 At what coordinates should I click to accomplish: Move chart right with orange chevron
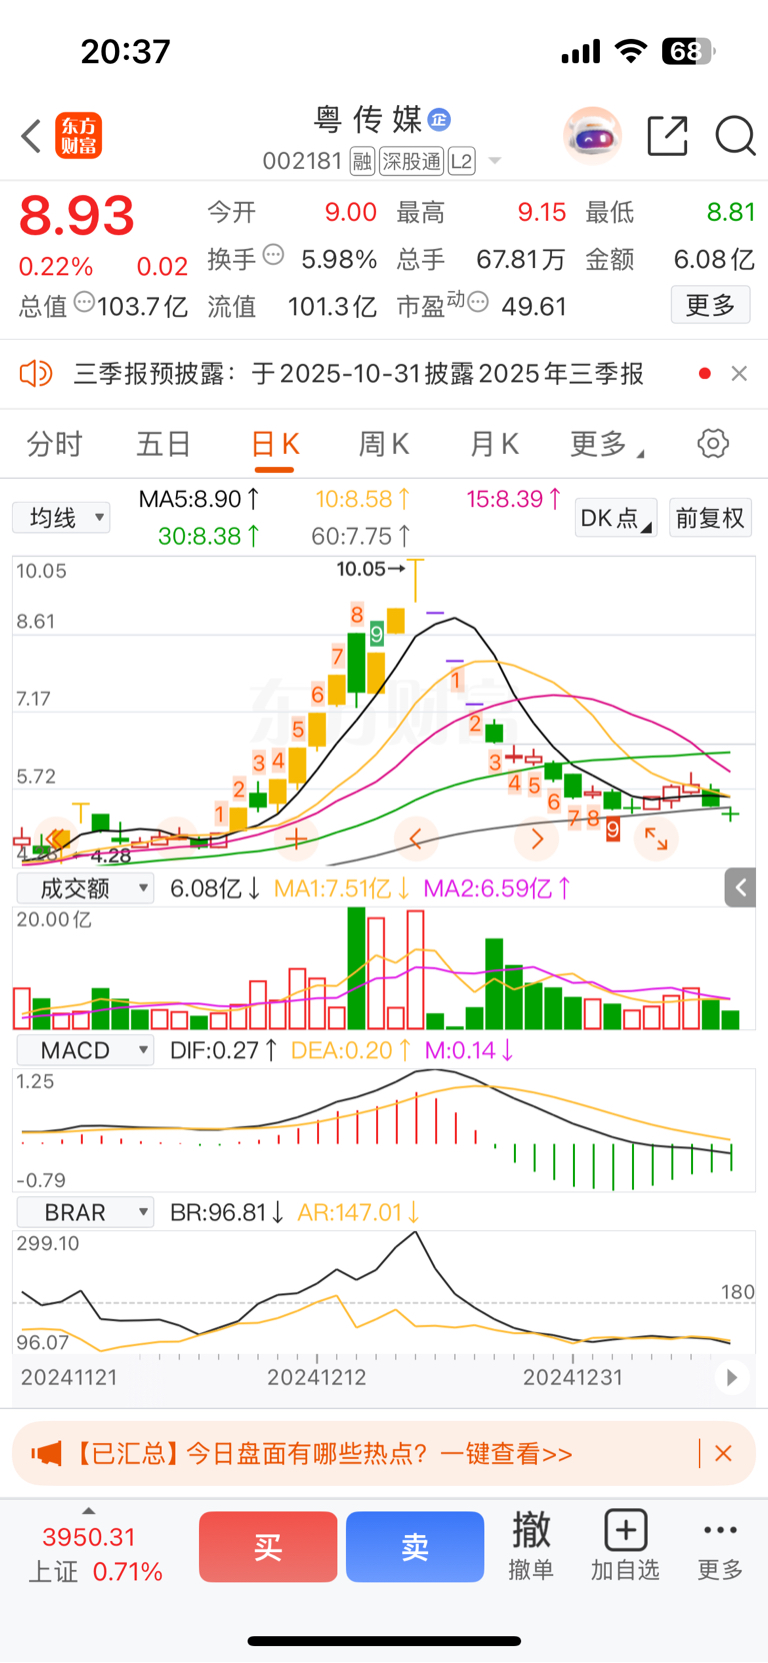point(537,838)
